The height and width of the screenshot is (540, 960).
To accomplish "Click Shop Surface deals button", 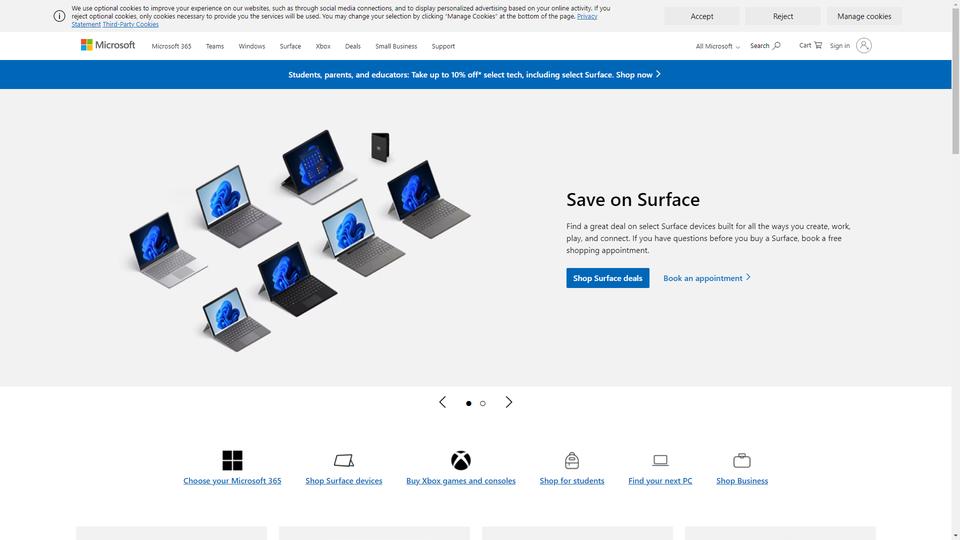I will 607,278.
